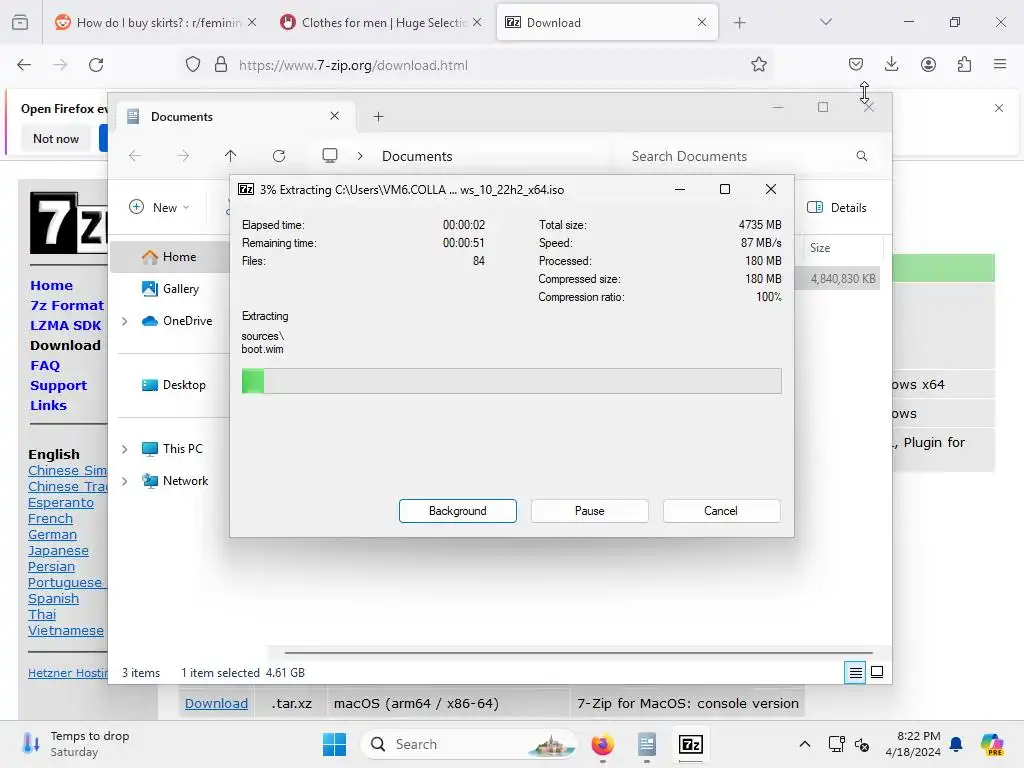Expand the Network tree node
1024x768 pixels.
(x=125, y=481)
